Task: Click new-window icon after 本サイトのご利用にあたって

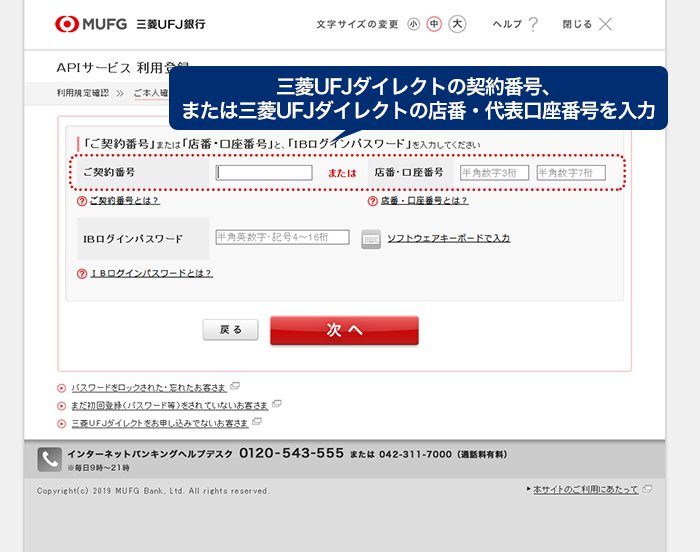Action: (647, 489)
